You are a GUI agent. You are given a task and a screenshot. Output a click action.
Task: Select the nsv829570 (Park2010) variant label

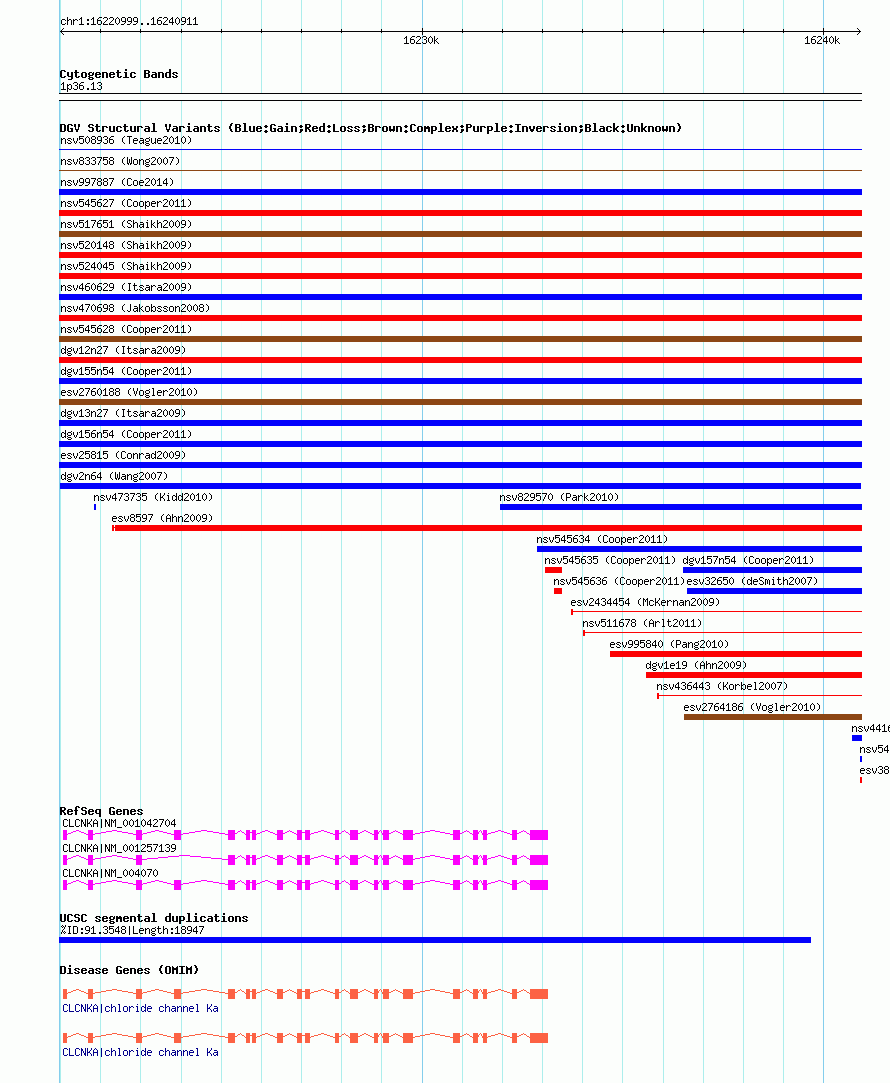point(559,497)
